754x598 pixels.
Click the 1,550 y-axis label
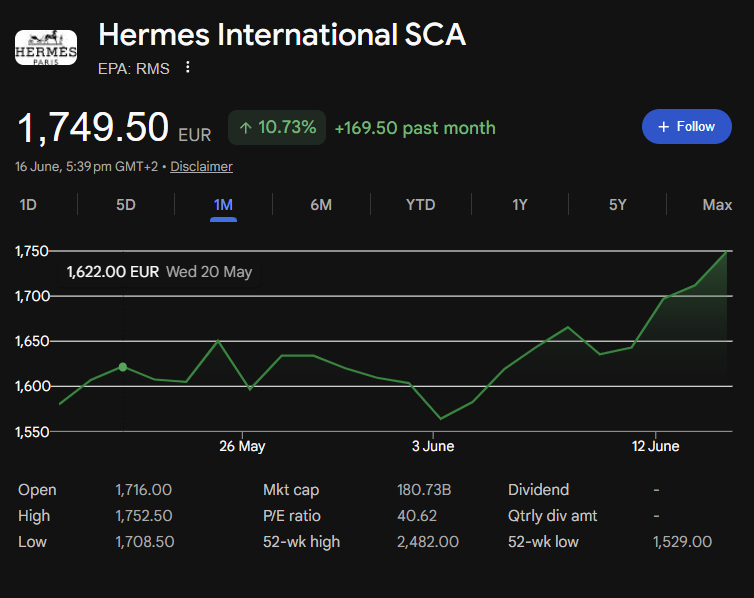click(x=32, y=432)
